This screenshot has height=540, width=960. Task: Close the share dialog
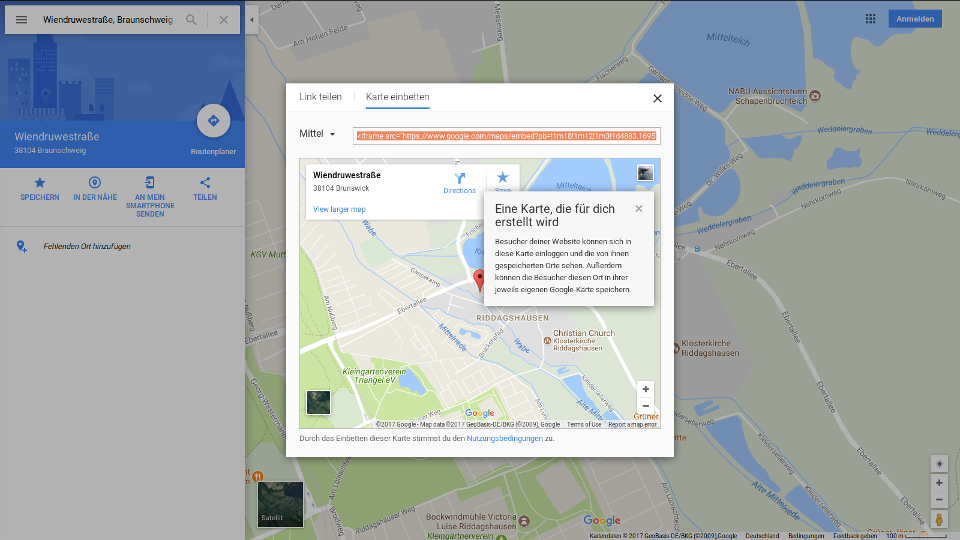click(658, 98)
